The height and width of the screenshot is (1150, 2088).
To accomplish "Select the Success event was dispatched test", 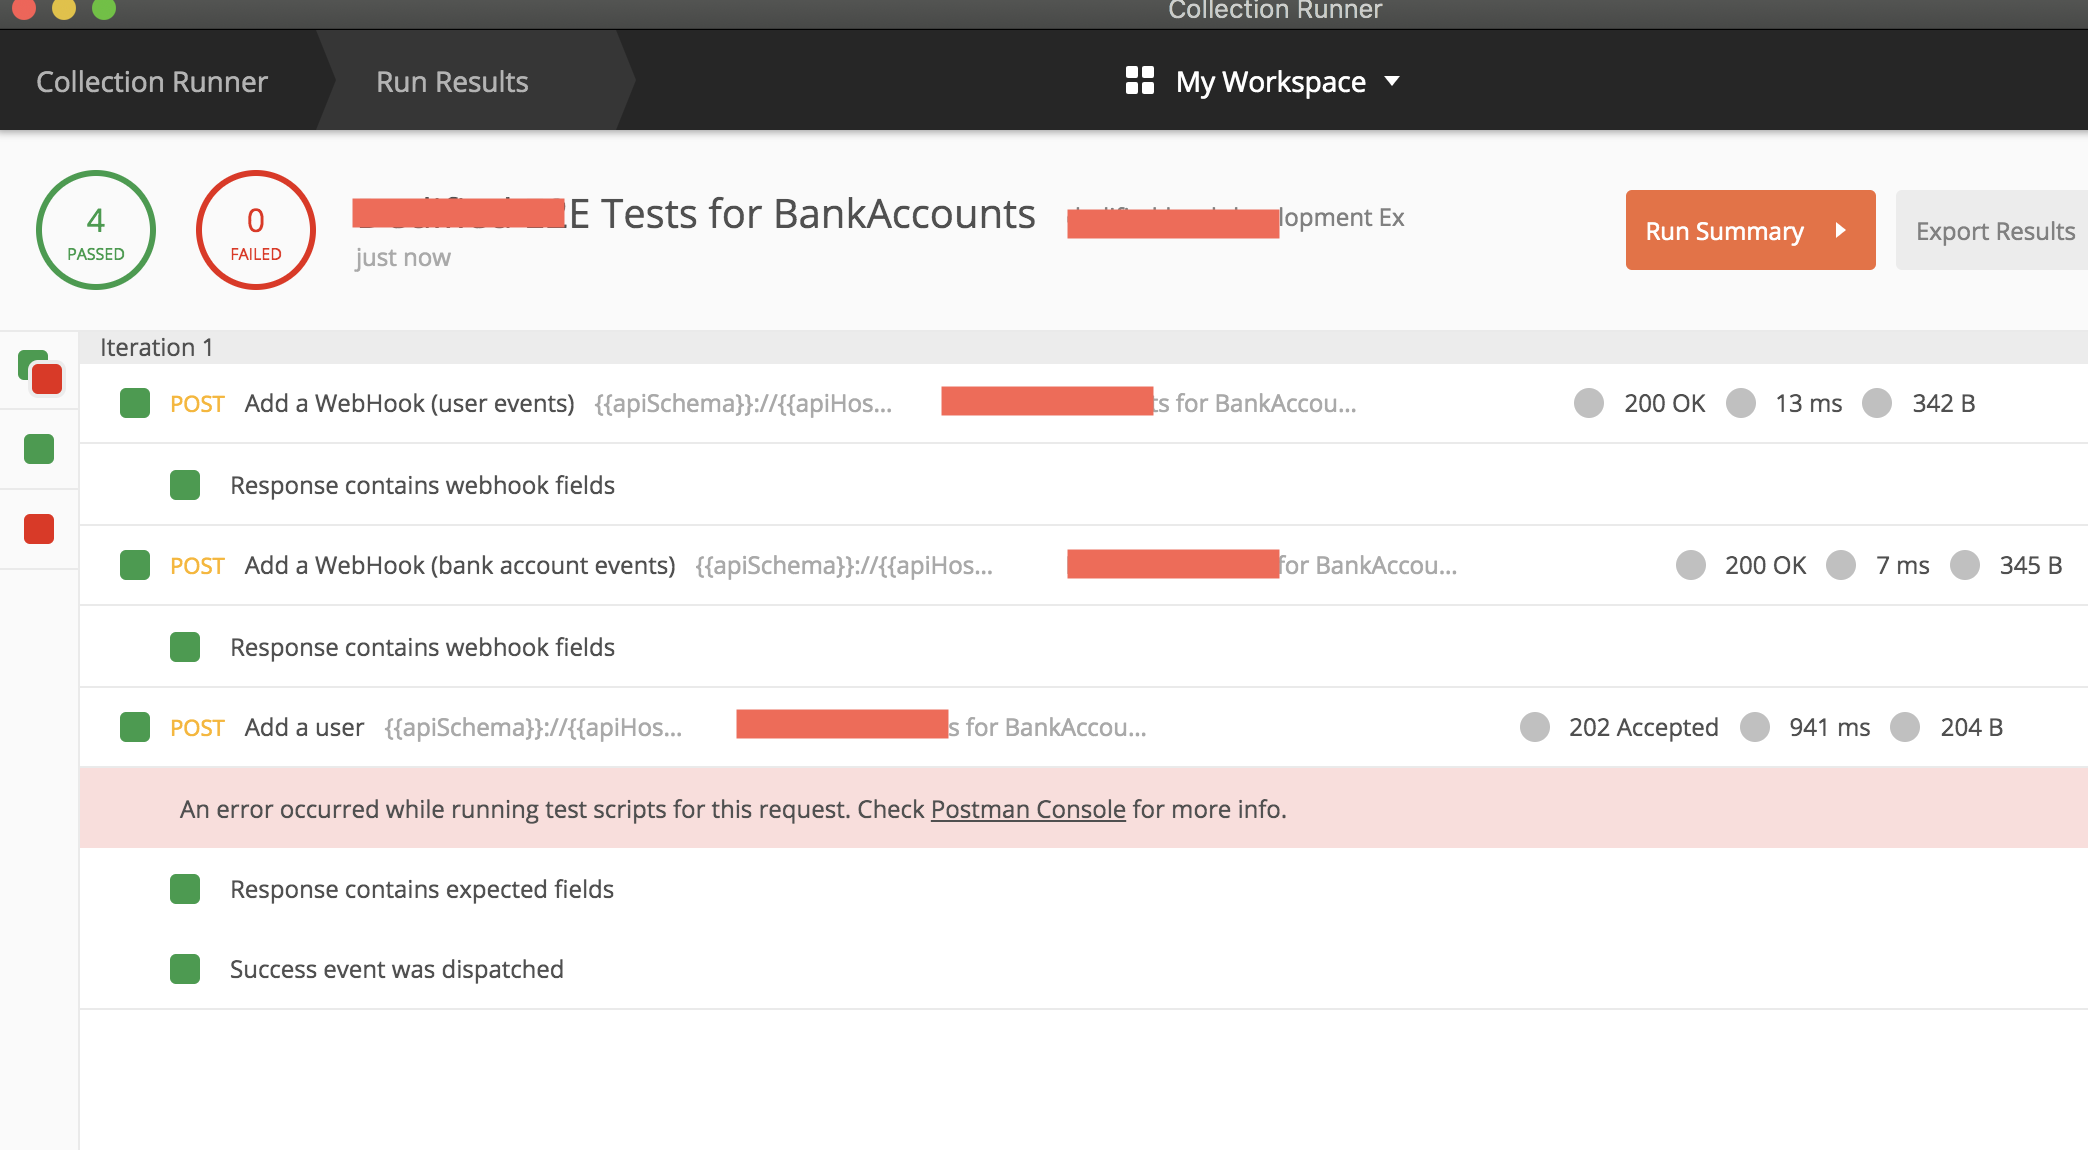I will click(396, 969).
